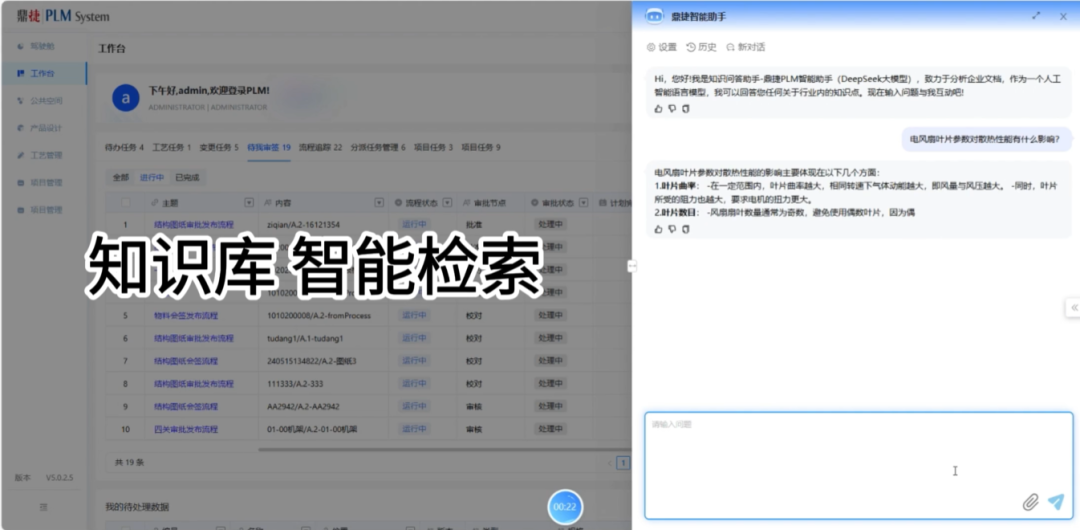Open 产品设计 in the sidebar
This screenshot has width=1080, height=530.
pyautogui.click(x=41, y=128)
